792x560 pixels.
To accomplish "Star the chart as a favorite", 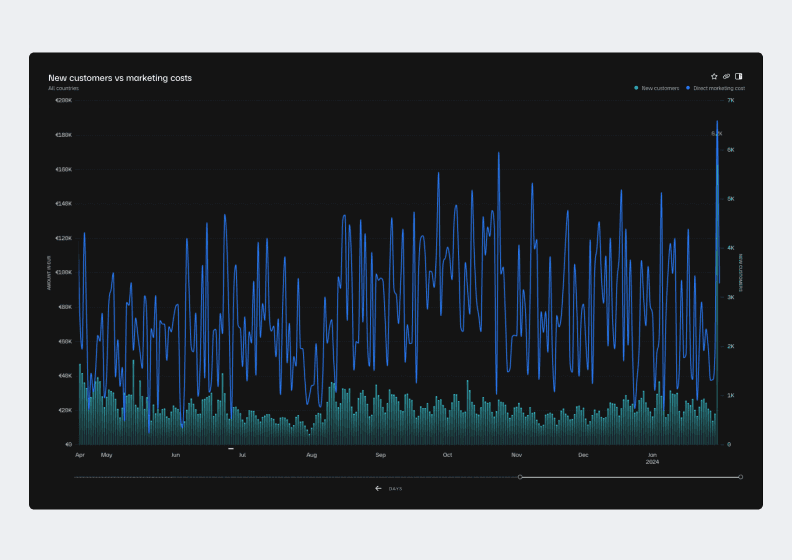I will 714,77.
